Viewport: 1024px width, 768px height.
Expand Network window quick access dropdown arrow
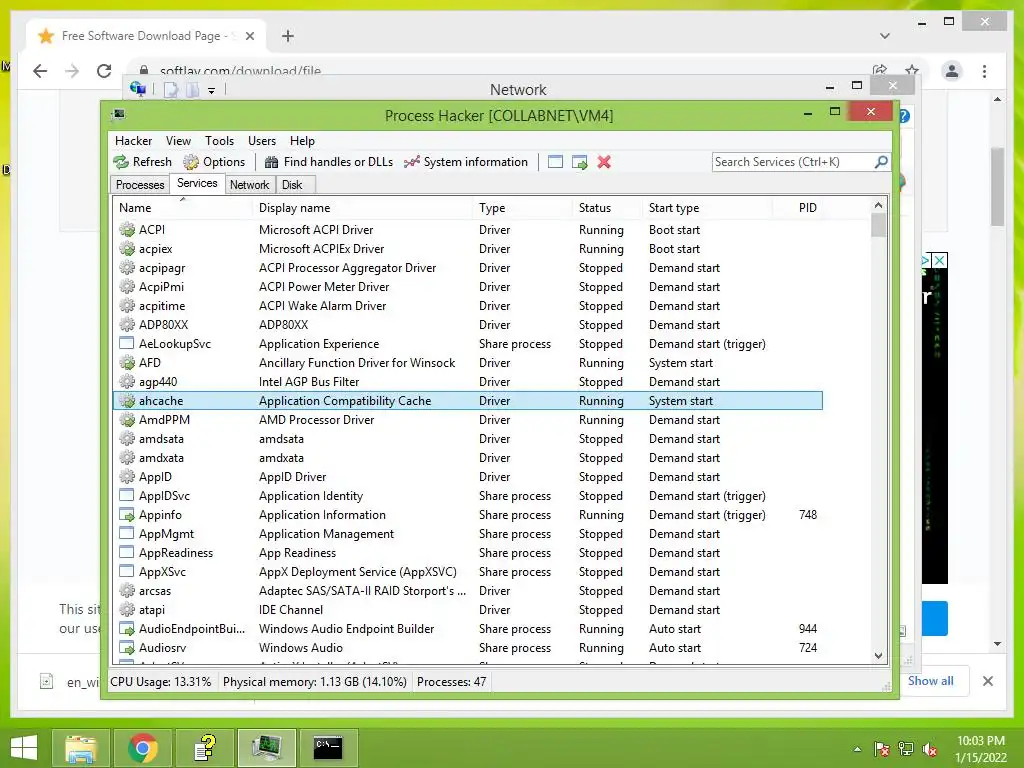212,90
